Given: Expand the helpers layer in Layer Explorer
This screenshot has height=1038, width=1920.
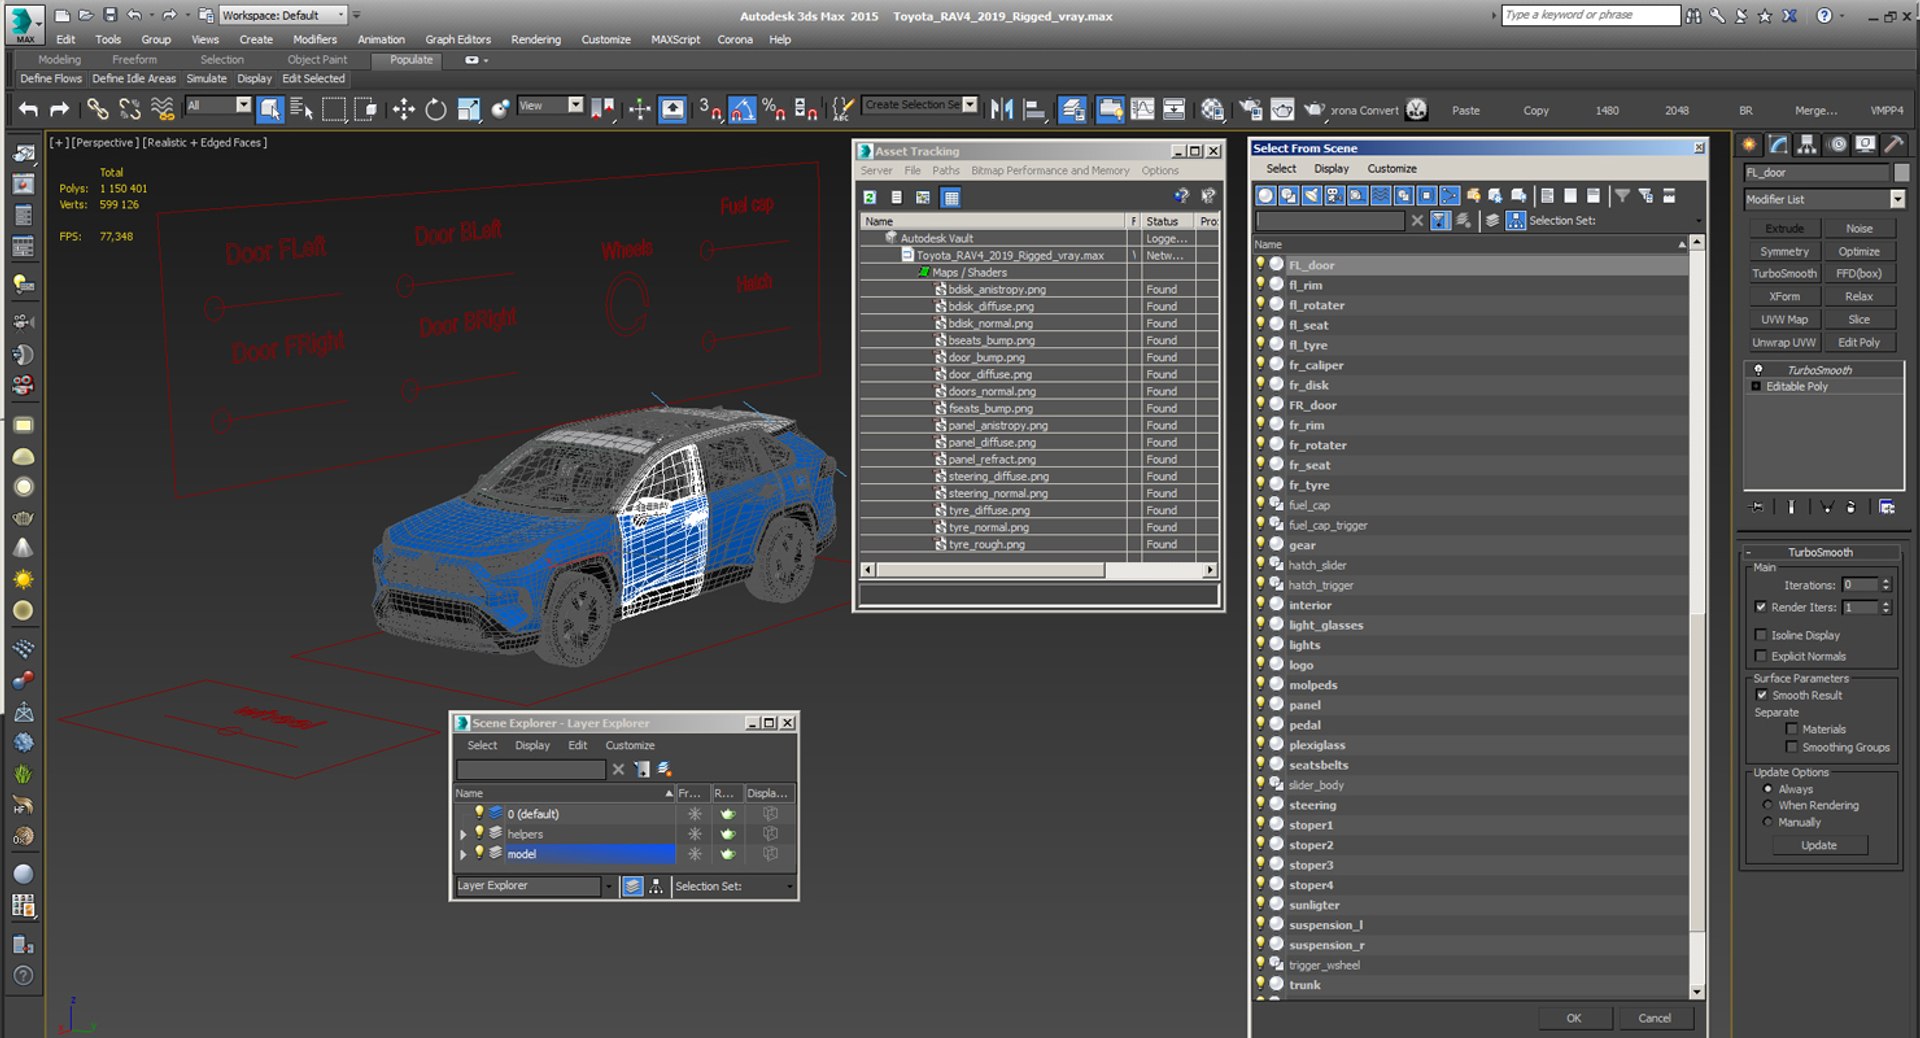Looking at the screenshot, I should click(463, 834).
